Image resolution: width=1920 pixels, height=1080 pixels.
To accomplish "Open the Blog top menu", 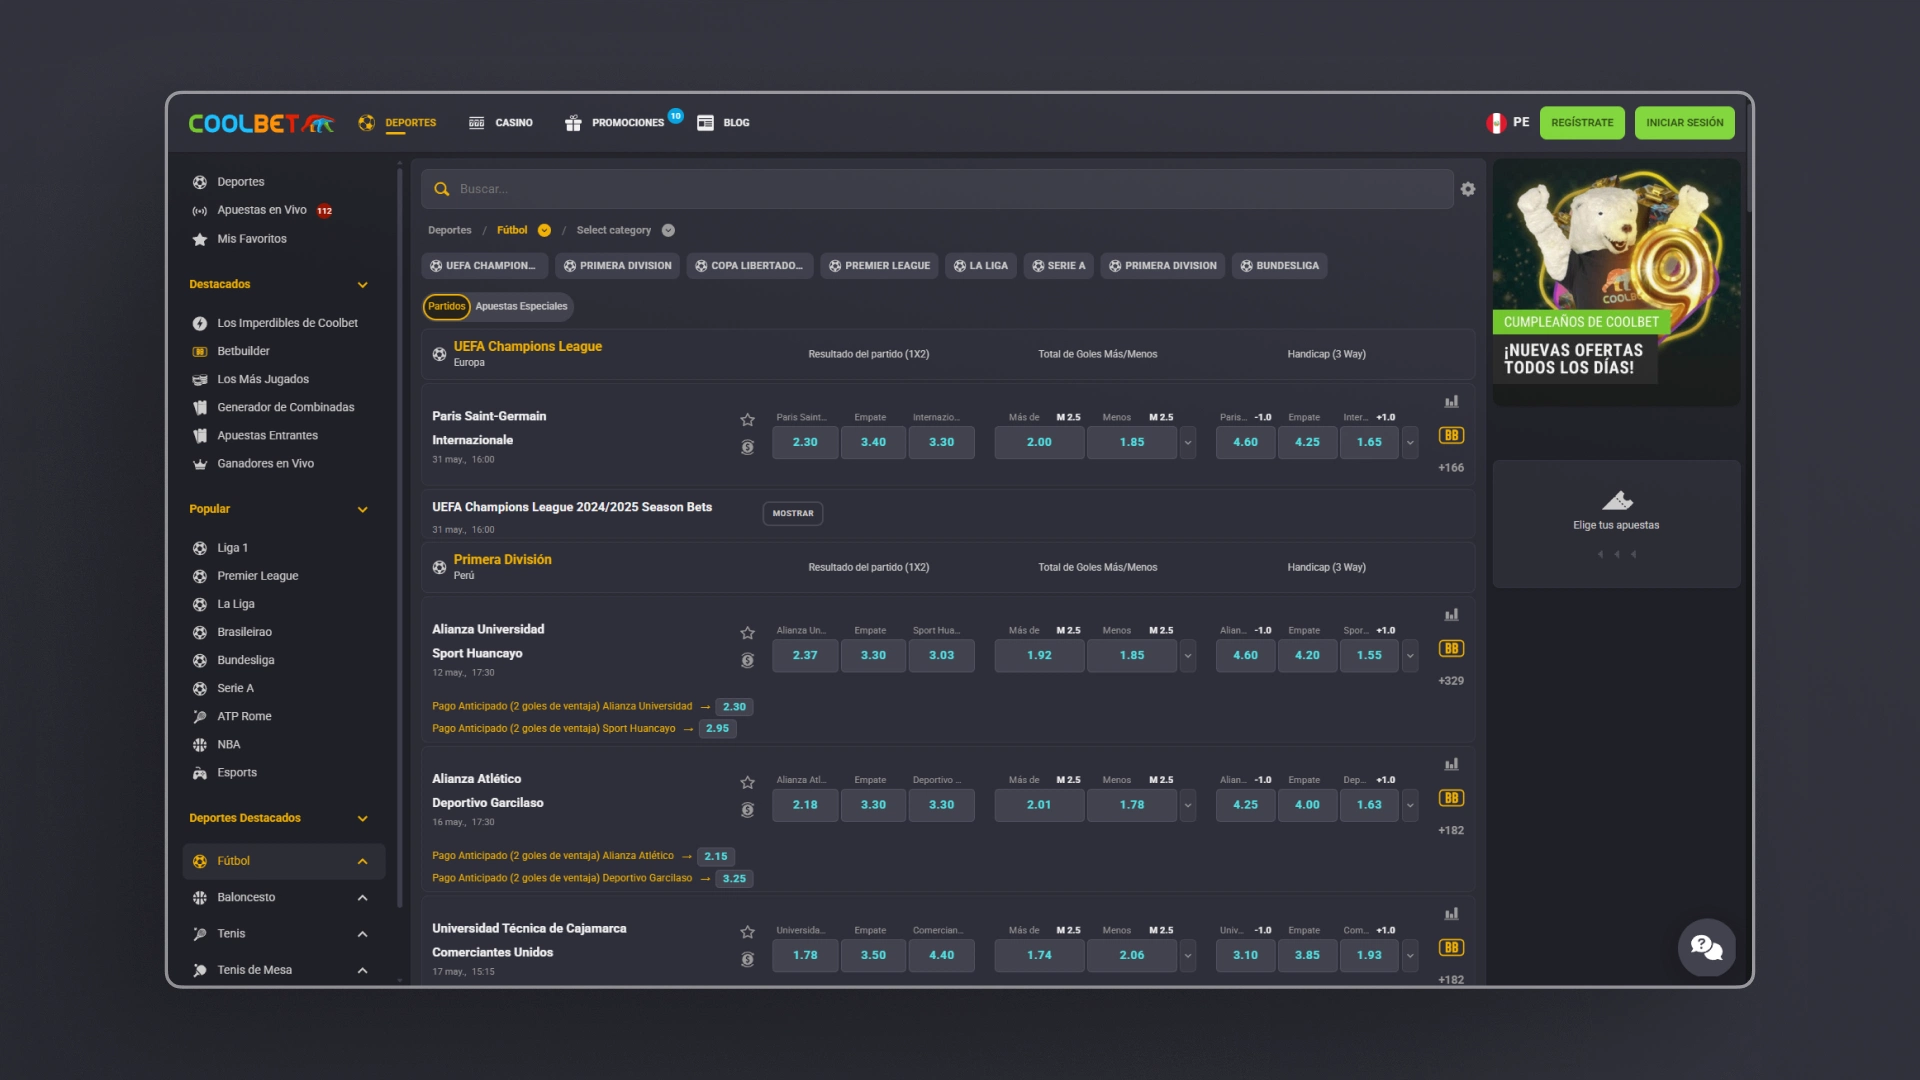I will tap(723, 123).
